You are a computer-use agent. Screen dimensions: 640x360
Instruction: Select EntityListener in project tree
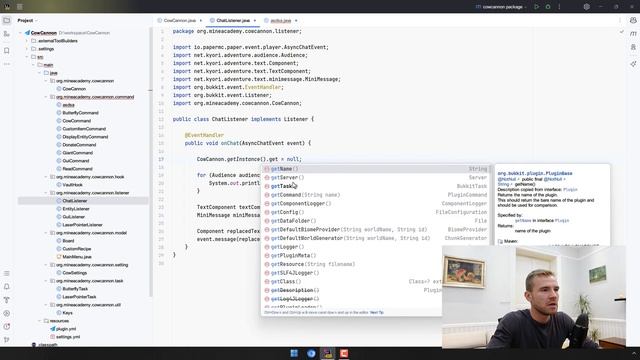point(76,209)
